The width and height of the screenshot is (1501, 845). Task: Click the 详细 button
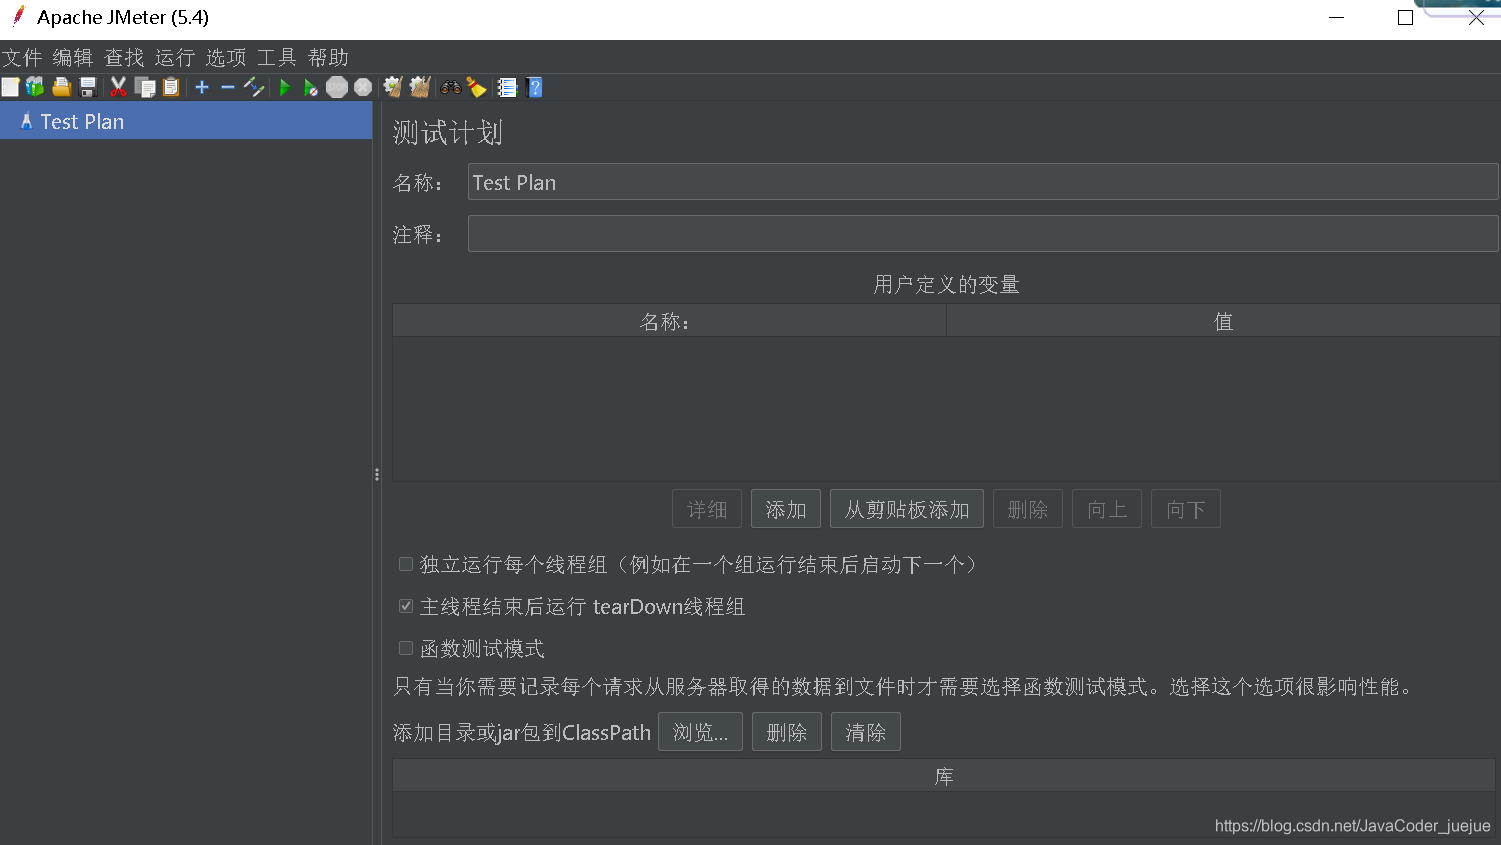(x=707, y=509)
